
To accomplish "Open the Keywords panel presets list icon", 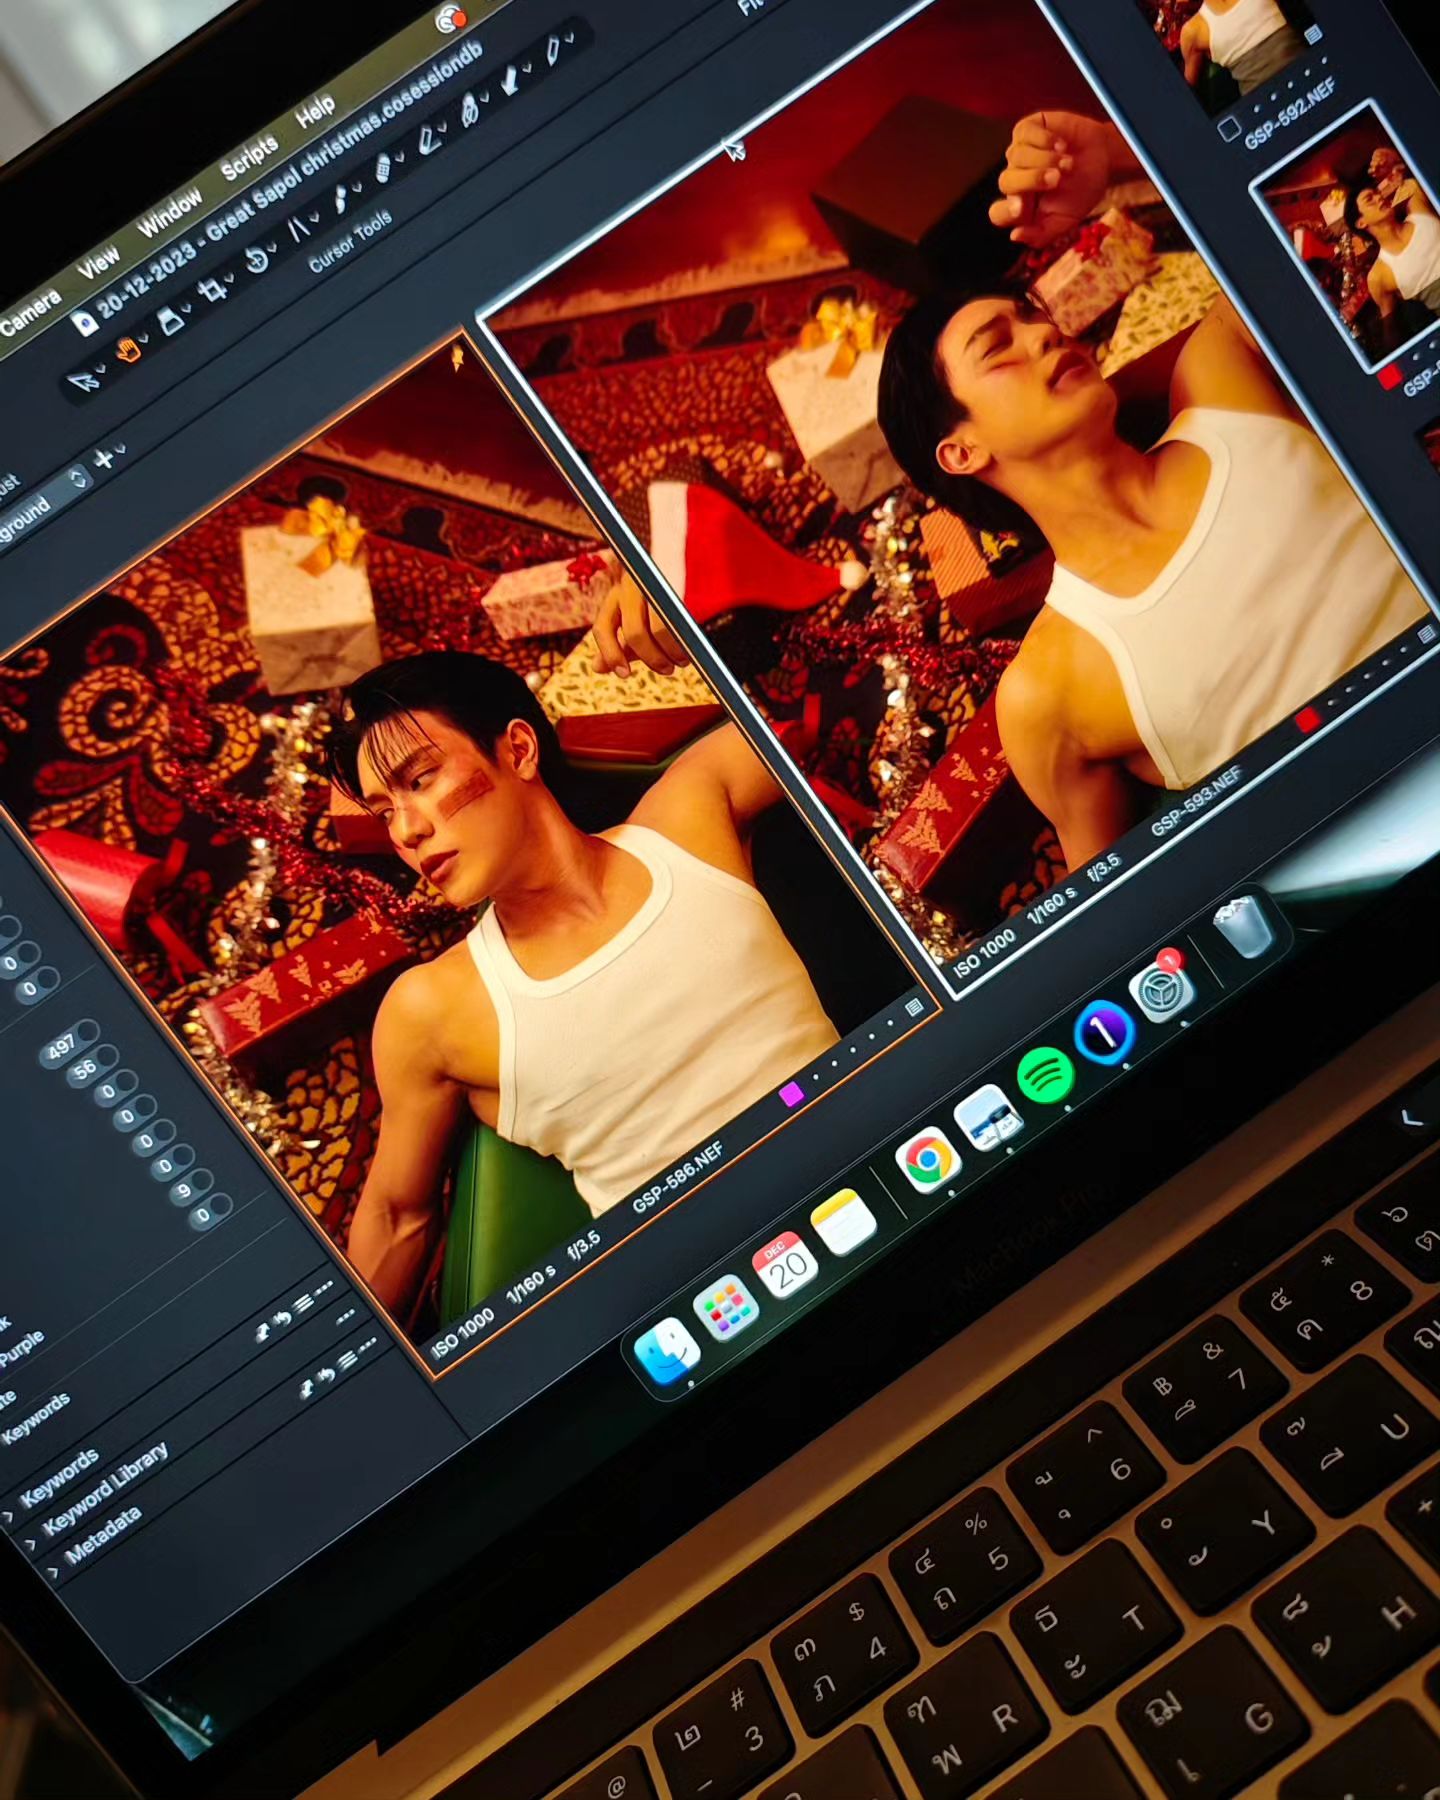I will pyautogui.click(x=303, y=1302).
